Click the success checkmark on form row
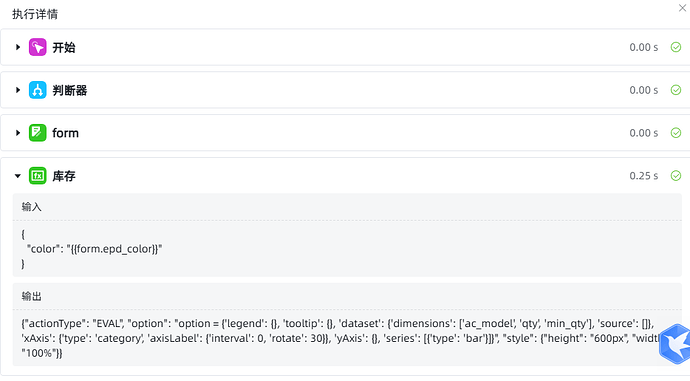The width and height of the screenshot is (690, 381). click(676, 133)
